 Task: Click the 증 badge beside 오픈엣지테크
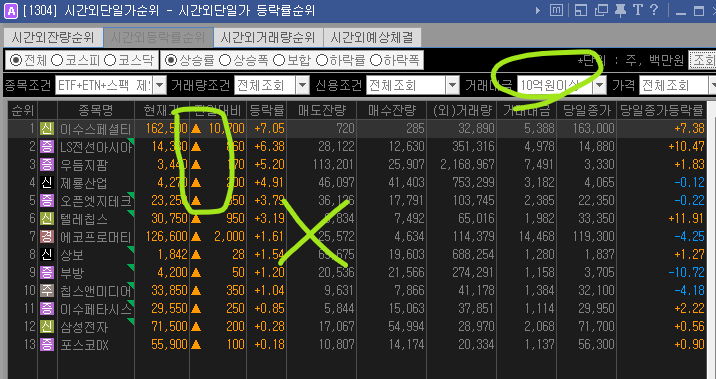pyautogui.click(x=47, y=200)
